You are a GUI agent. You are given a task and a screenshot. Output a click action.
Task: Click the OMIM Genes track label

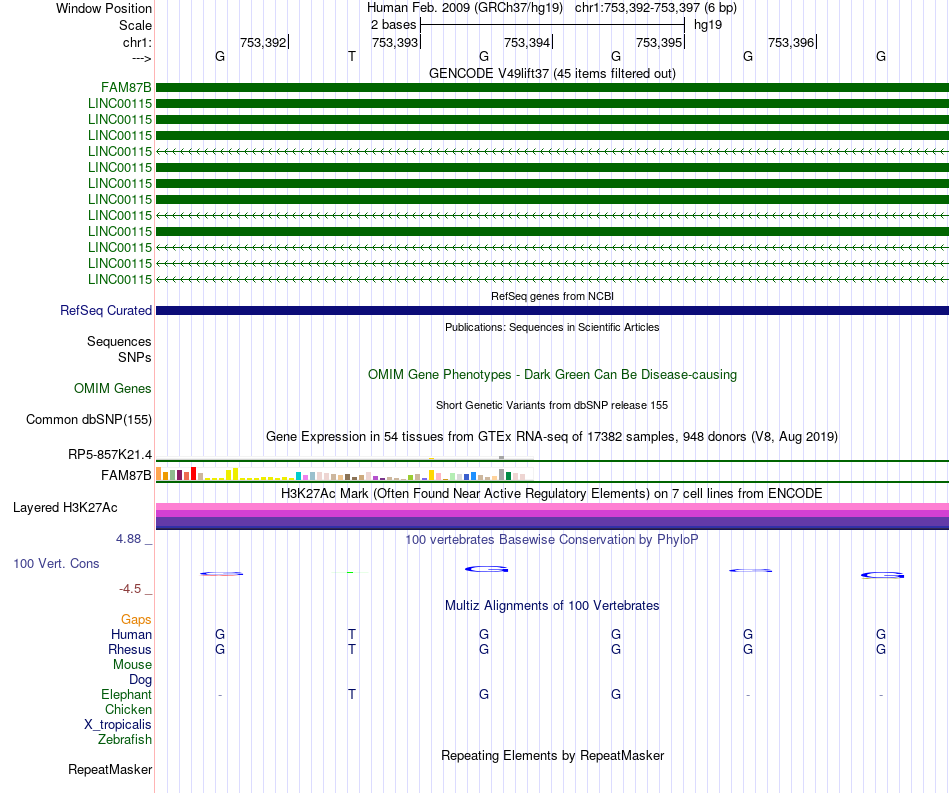[x=112, y=388]
